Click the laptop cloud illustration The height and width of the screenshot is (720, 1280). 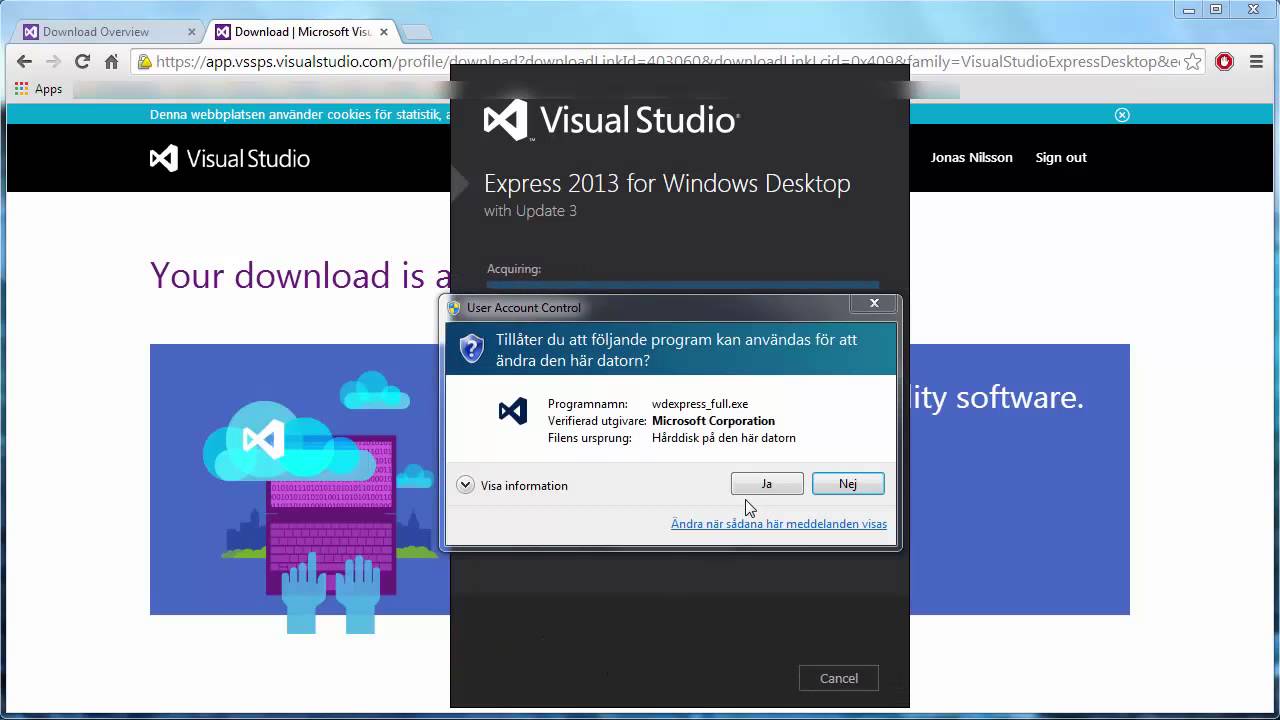coord(320,500)
